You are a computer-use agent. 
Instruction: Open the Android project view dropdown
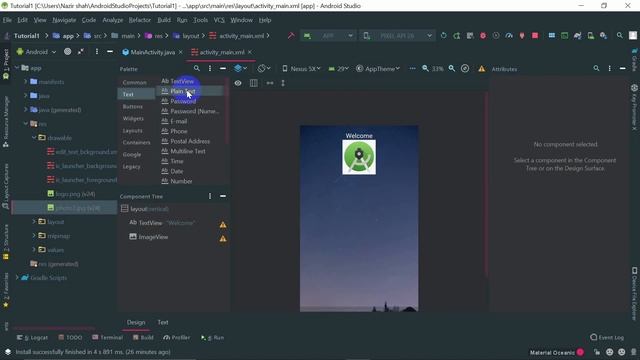[36, 52]
